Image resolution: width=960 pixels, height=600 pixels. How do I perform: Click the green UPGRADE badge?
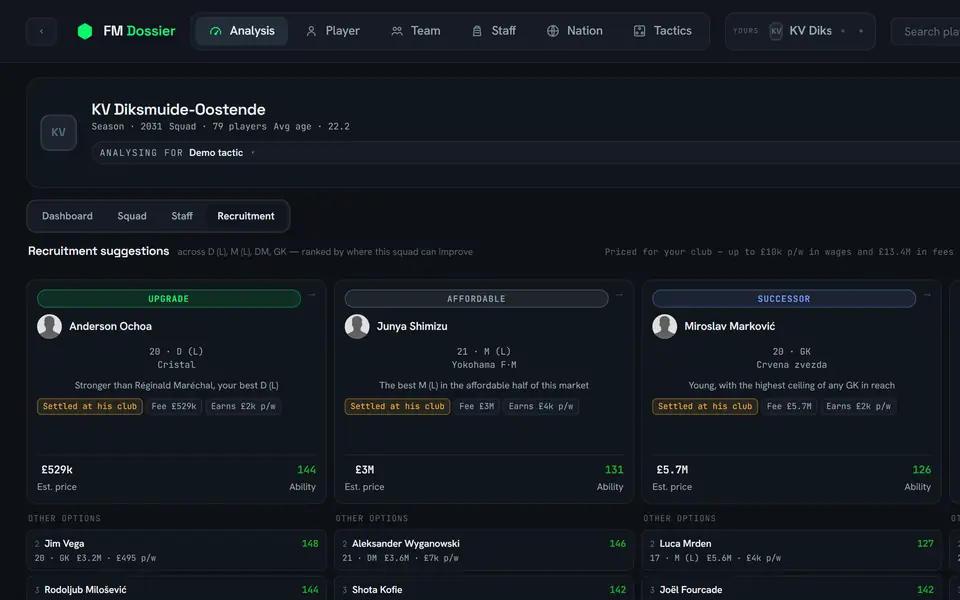coord(168,299)
